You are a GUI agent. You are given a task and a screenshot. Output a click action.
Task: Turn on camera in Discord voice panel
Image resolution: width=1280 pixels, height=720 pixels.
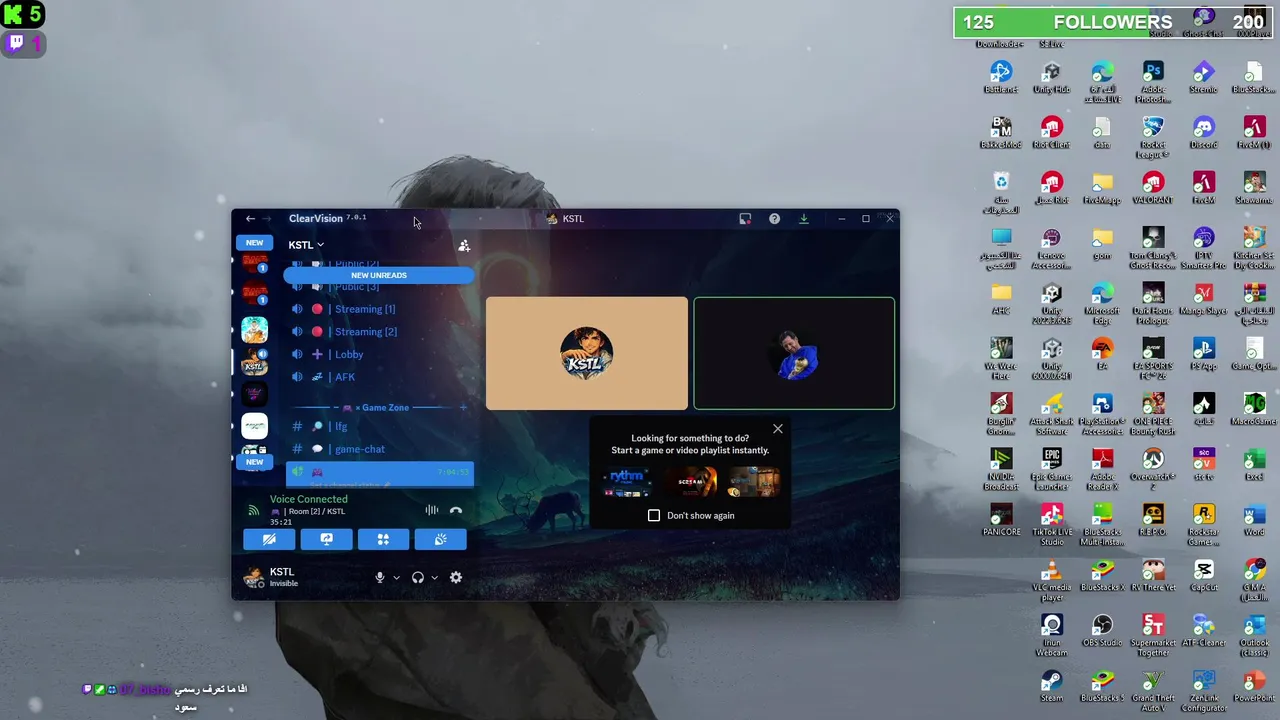click(269, 539)
